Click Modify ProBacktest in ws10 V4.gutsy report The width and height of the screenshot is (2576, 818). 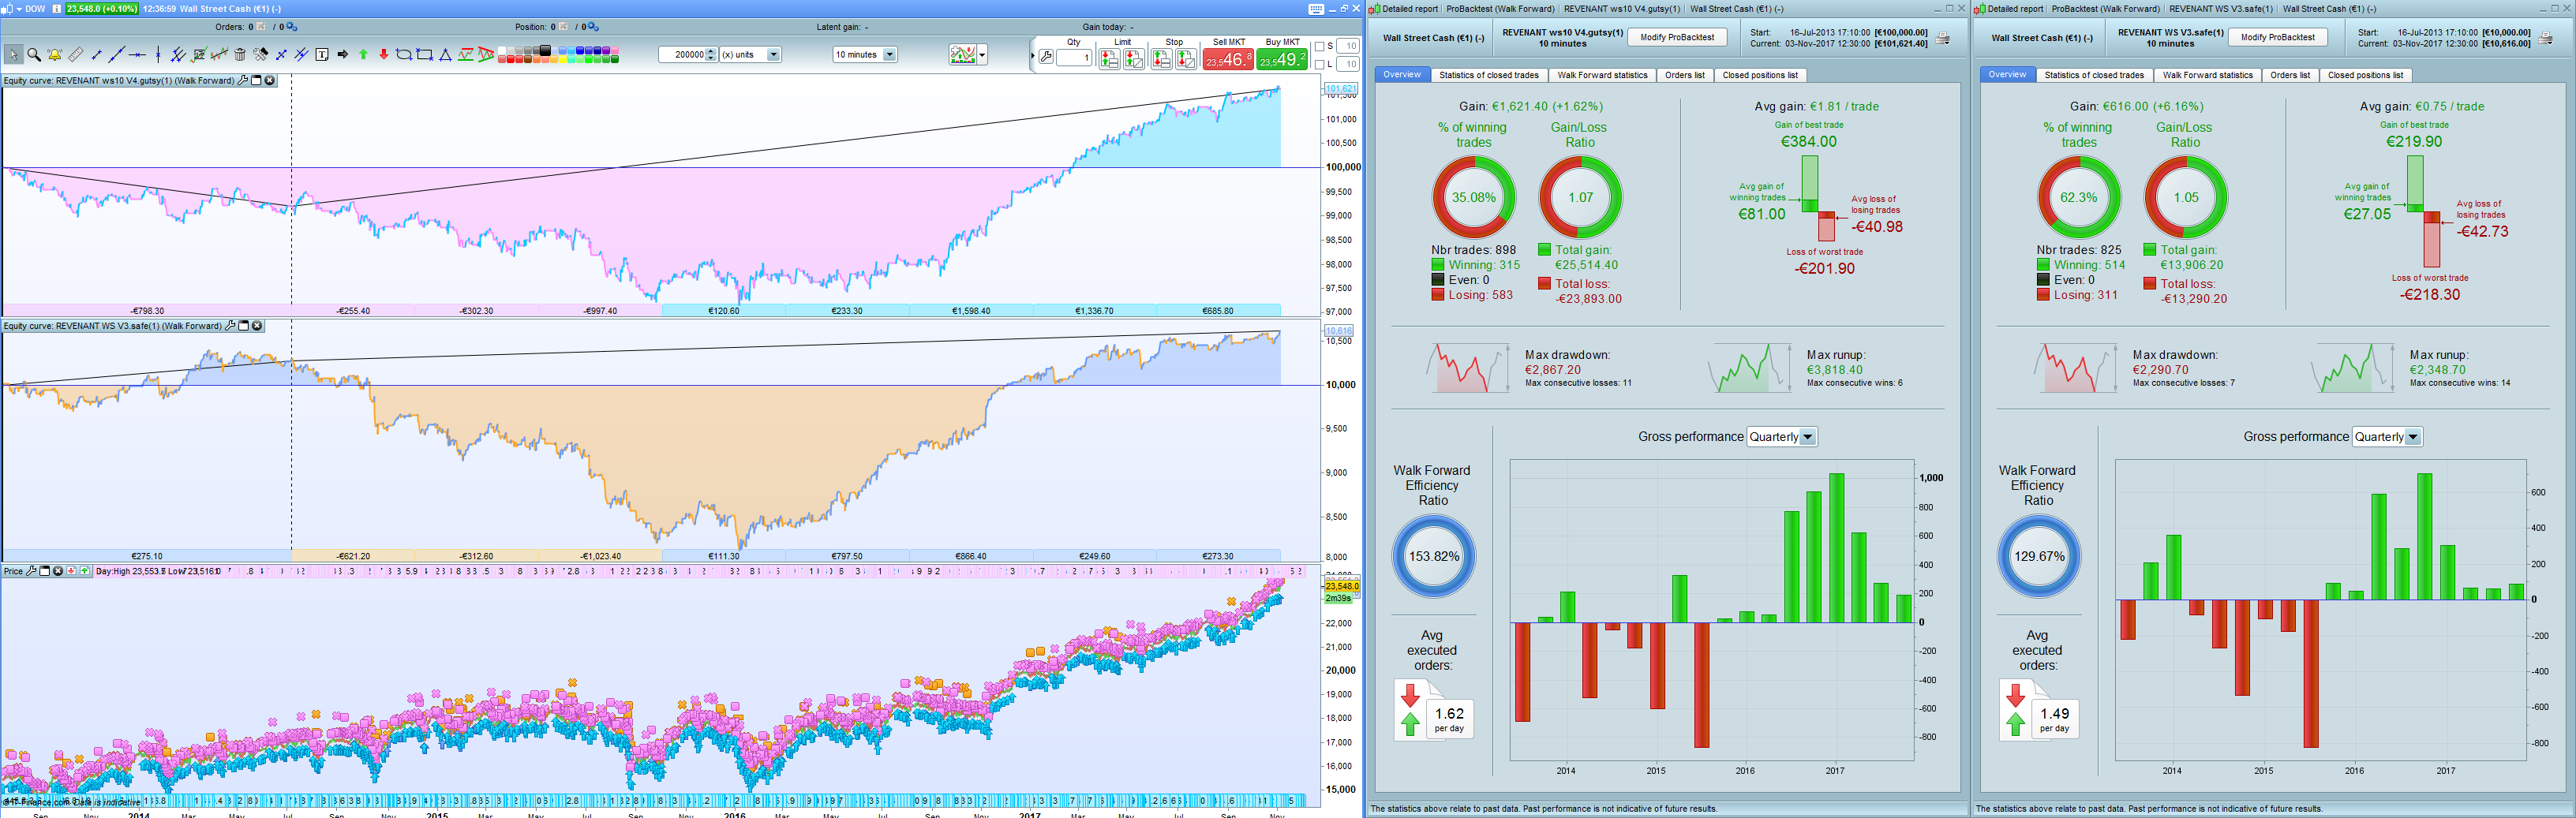1677,38
